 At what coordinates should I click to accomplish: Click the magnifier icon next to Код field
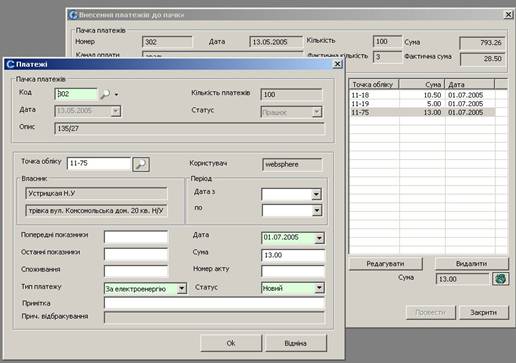point(105,94)
